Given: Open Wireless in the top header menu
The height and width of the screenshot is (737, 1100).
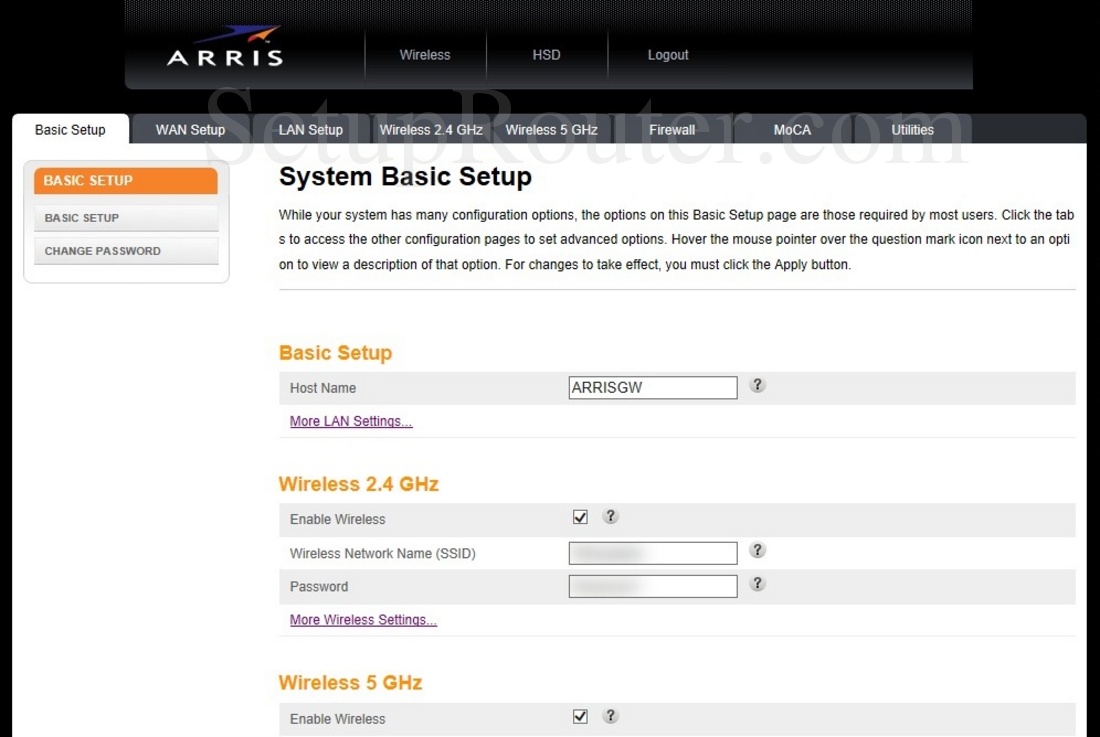Looking at the screenshot, I should pos(425,55).
